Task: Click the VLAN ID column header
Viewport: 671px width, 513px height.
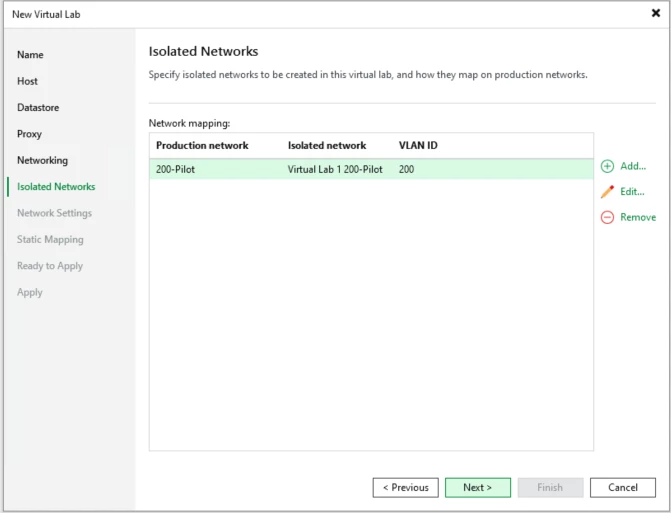Action: 418,146
